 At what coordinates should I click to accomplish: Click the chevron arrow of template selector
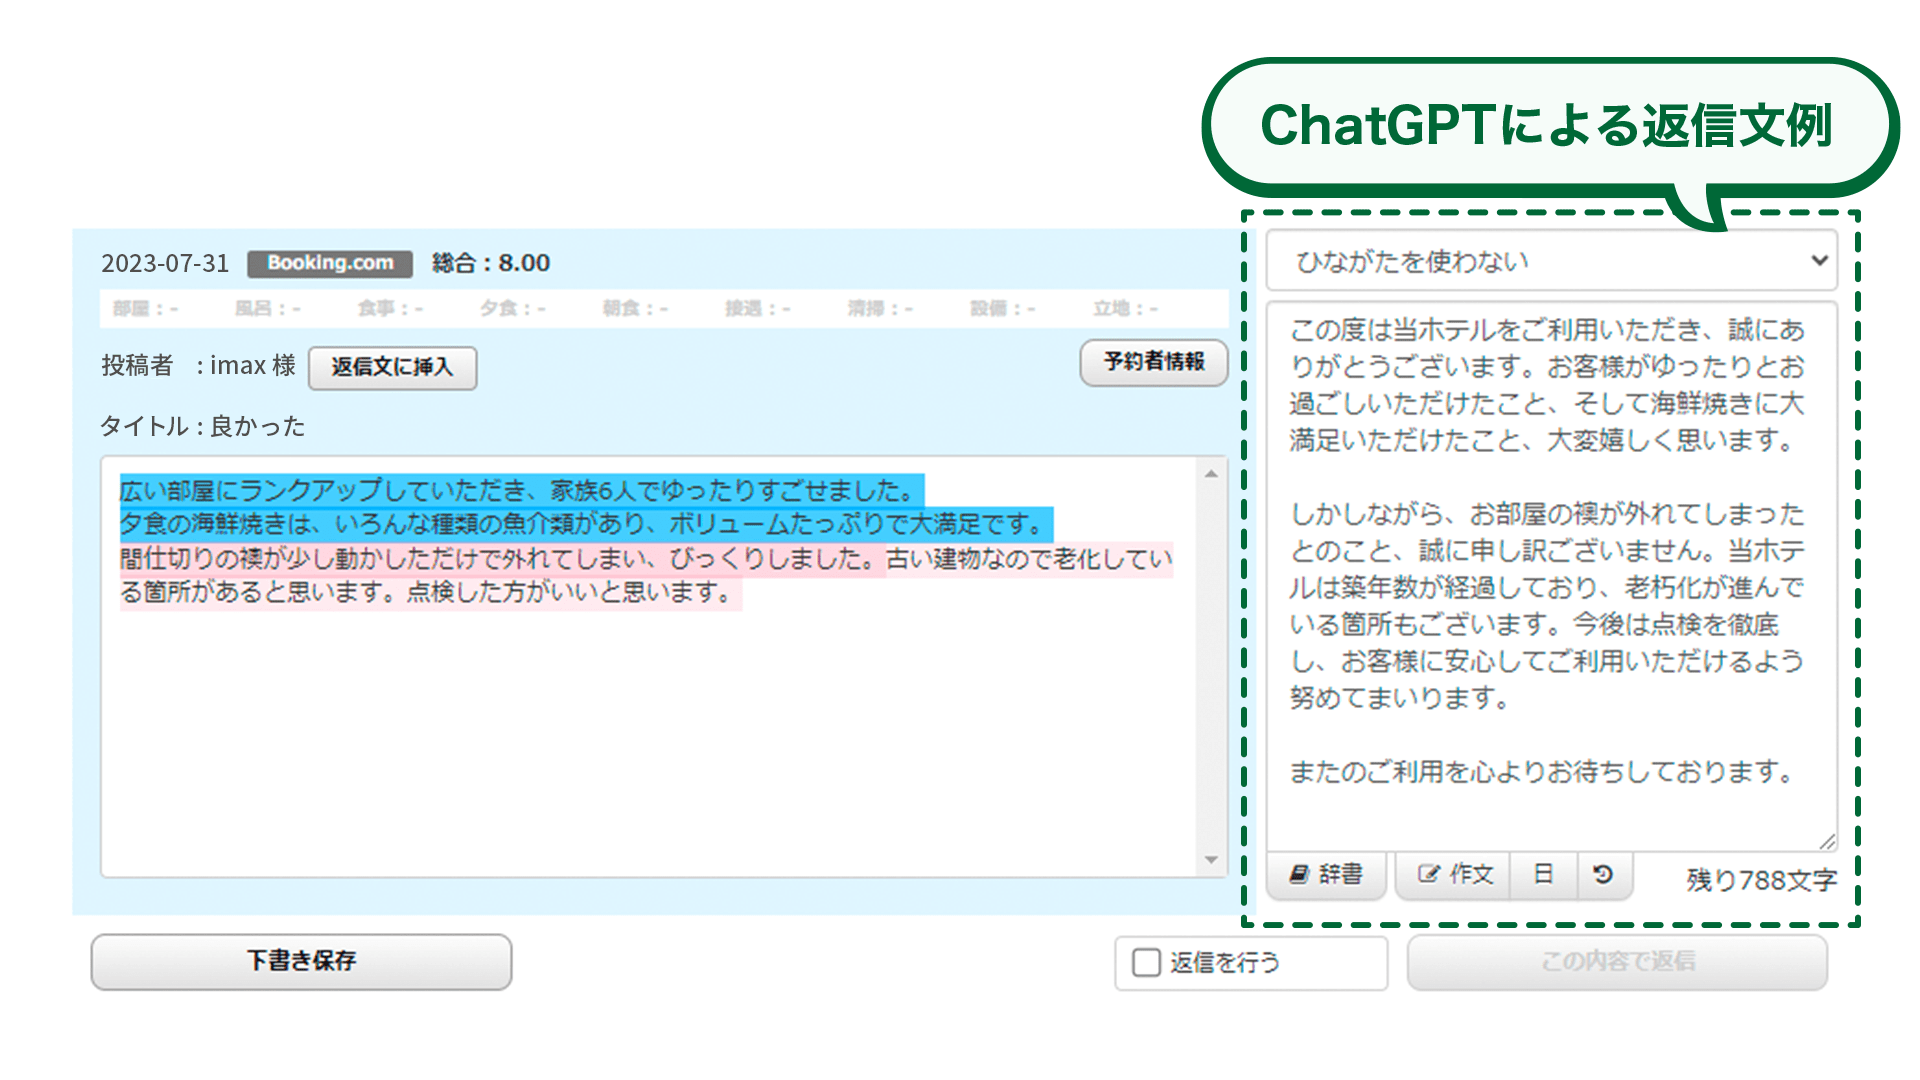pyautogui.click(x=1819, y=261)
